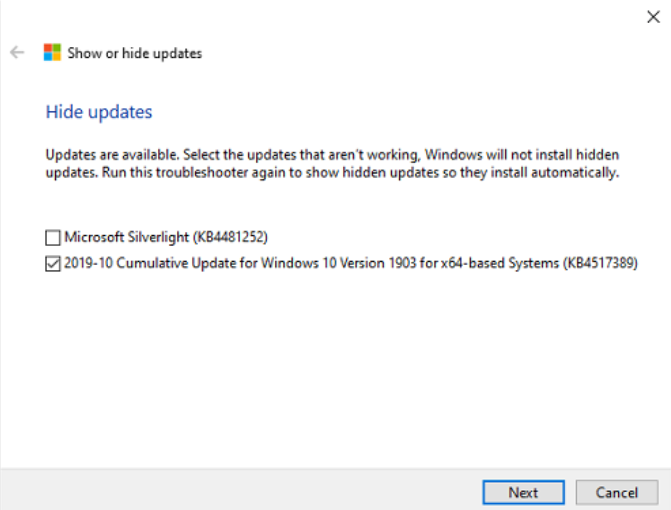Click the "Show or hide updates" title text
Viewport: 671px width, 510px height.
(x=134, y=53)
